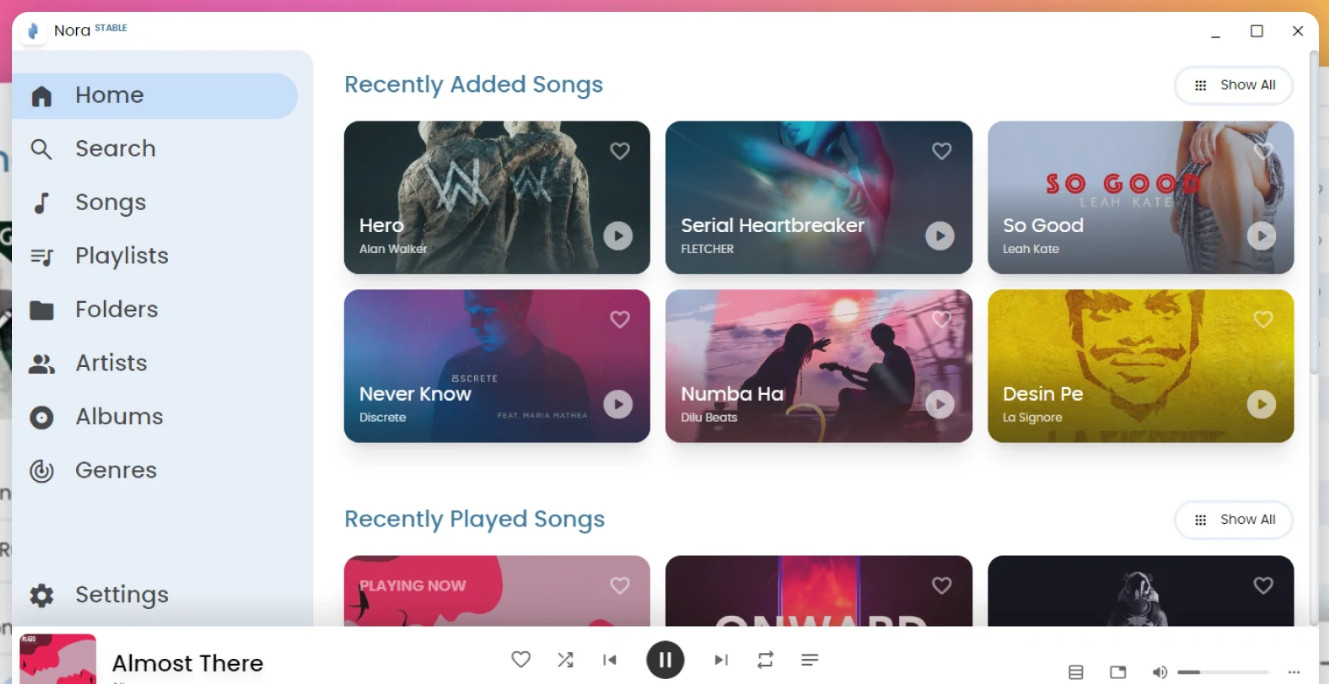This screenshot has height=684, width=1329.
Task: Go back to the previous track
Action: click(x=610, y=660)
